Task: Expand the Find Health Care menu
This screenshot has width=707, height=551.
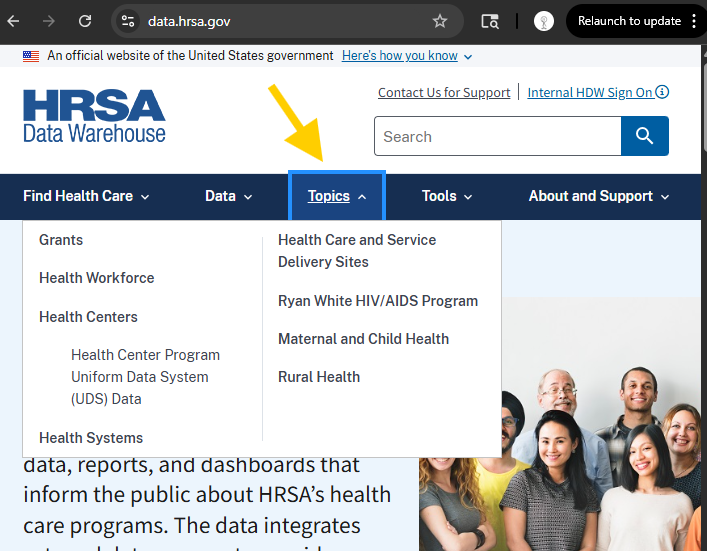Action: [x=86, y=196]
